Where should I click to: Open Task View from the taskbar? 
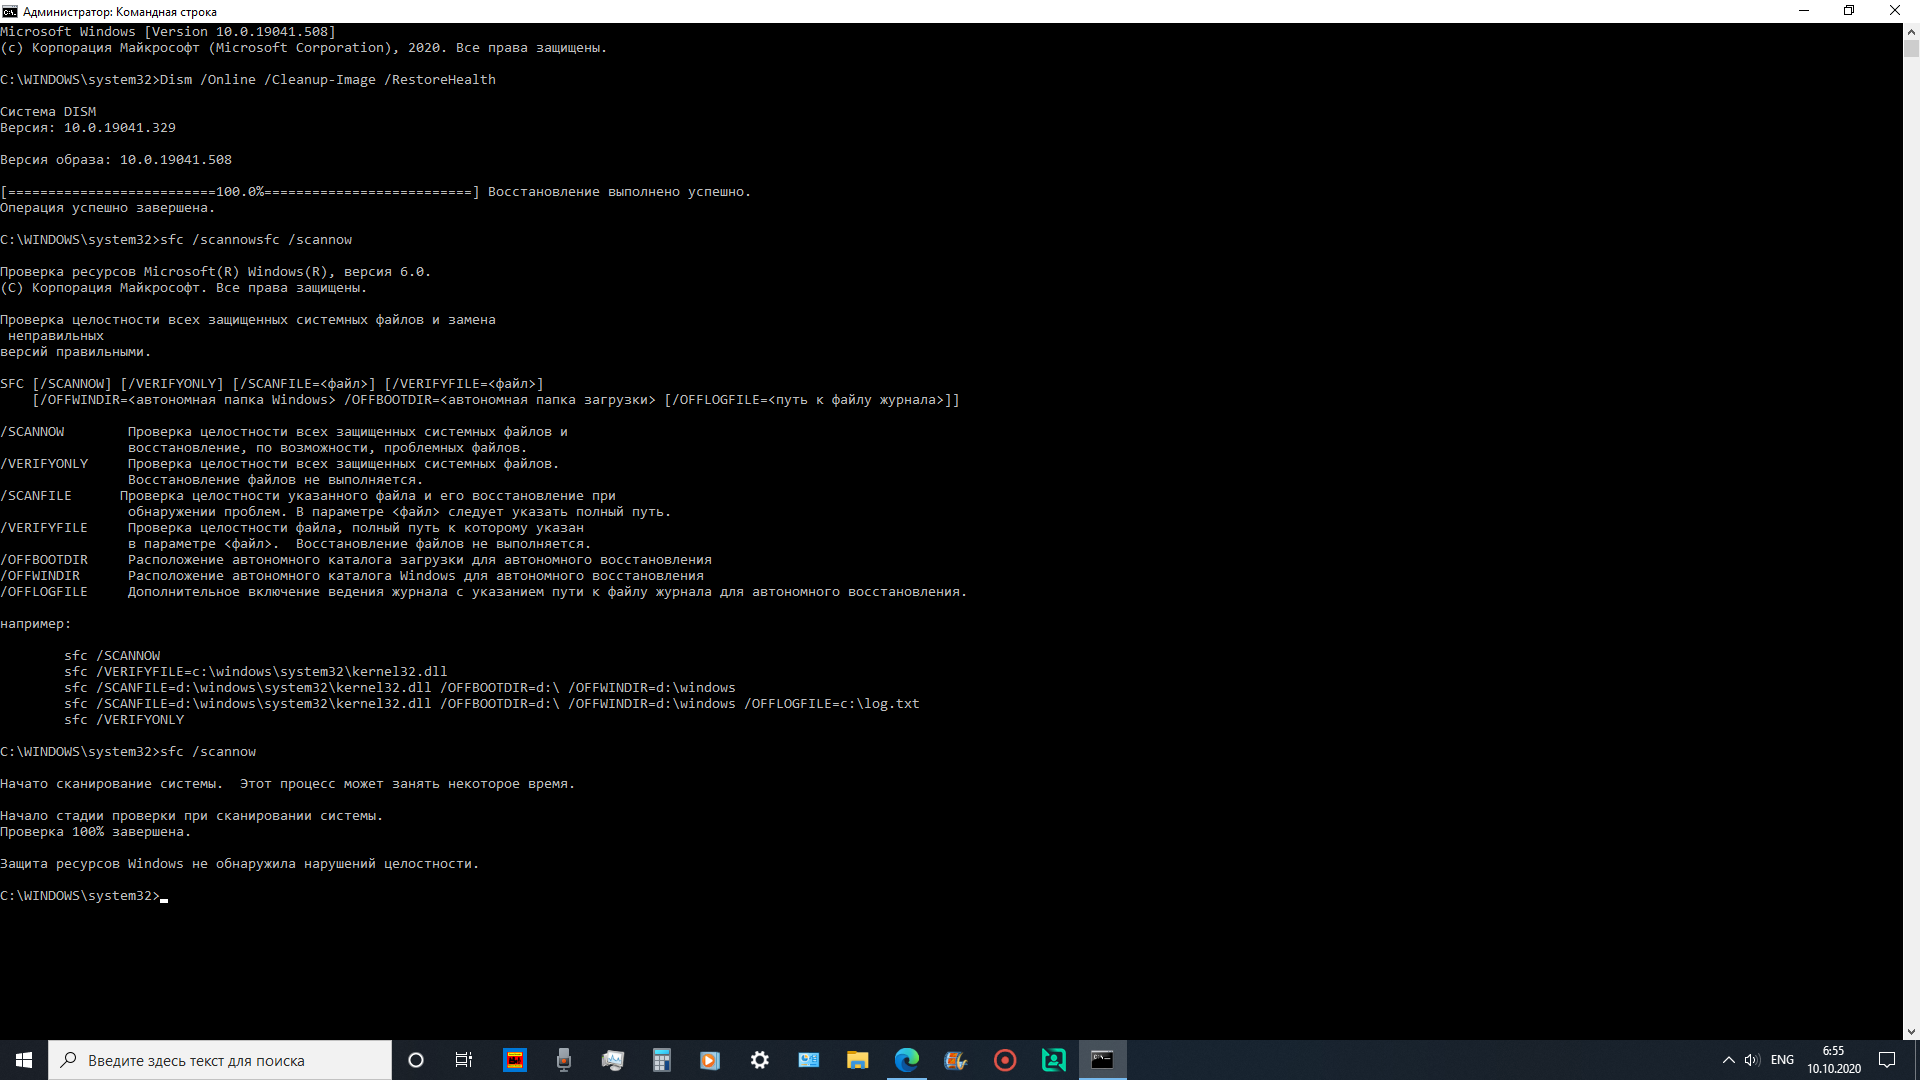(464, 1060)
